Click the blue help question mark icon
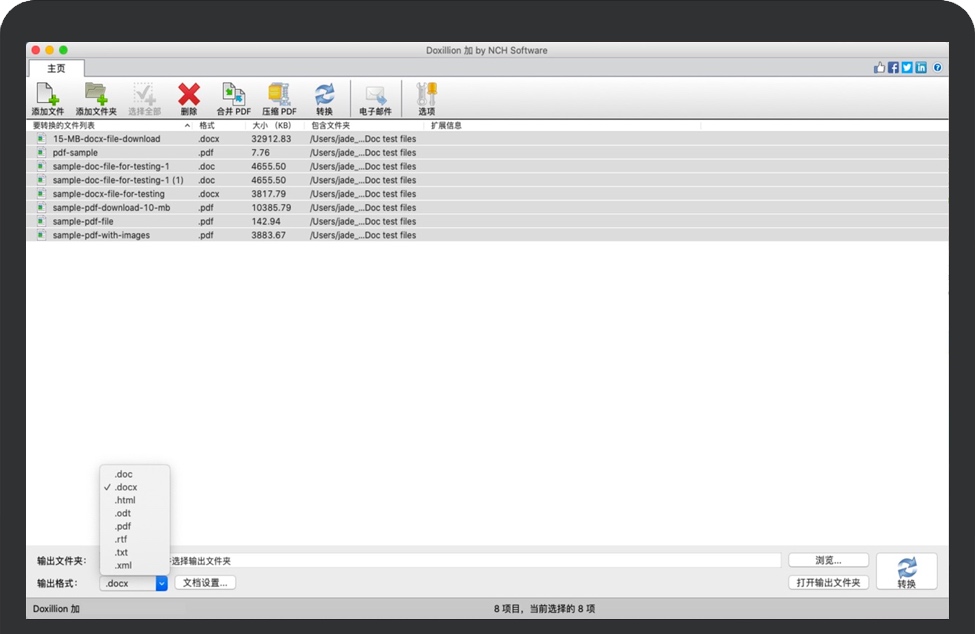Viewport: 975px width, 634px height. point(937,68)
